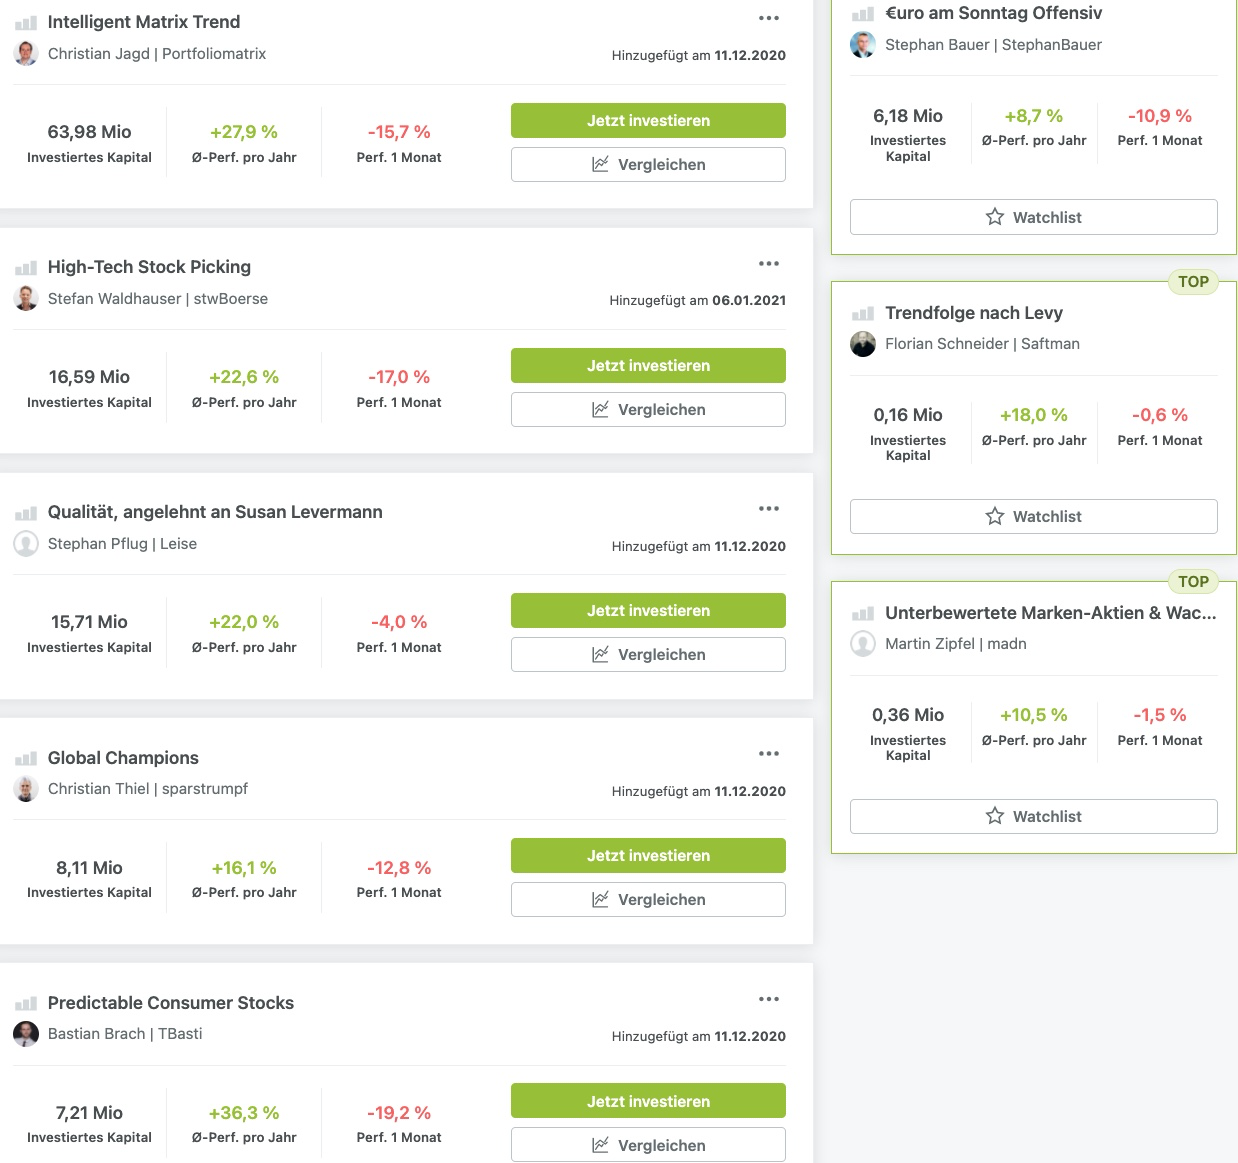
Task: Click Florian Schneider's avatar picture
Action: point(863,344)
